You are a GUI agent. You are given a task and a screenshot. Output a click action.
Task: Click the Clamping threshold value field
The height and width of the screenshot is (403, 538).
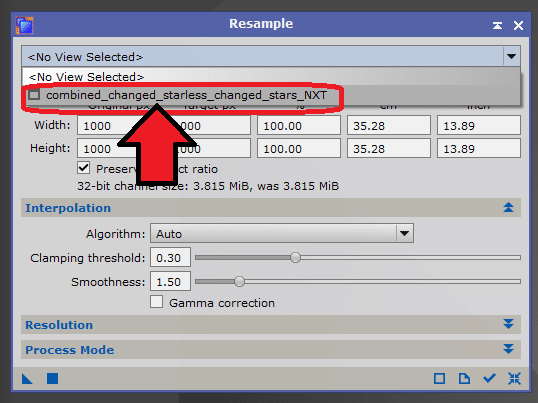click(170, 257)
